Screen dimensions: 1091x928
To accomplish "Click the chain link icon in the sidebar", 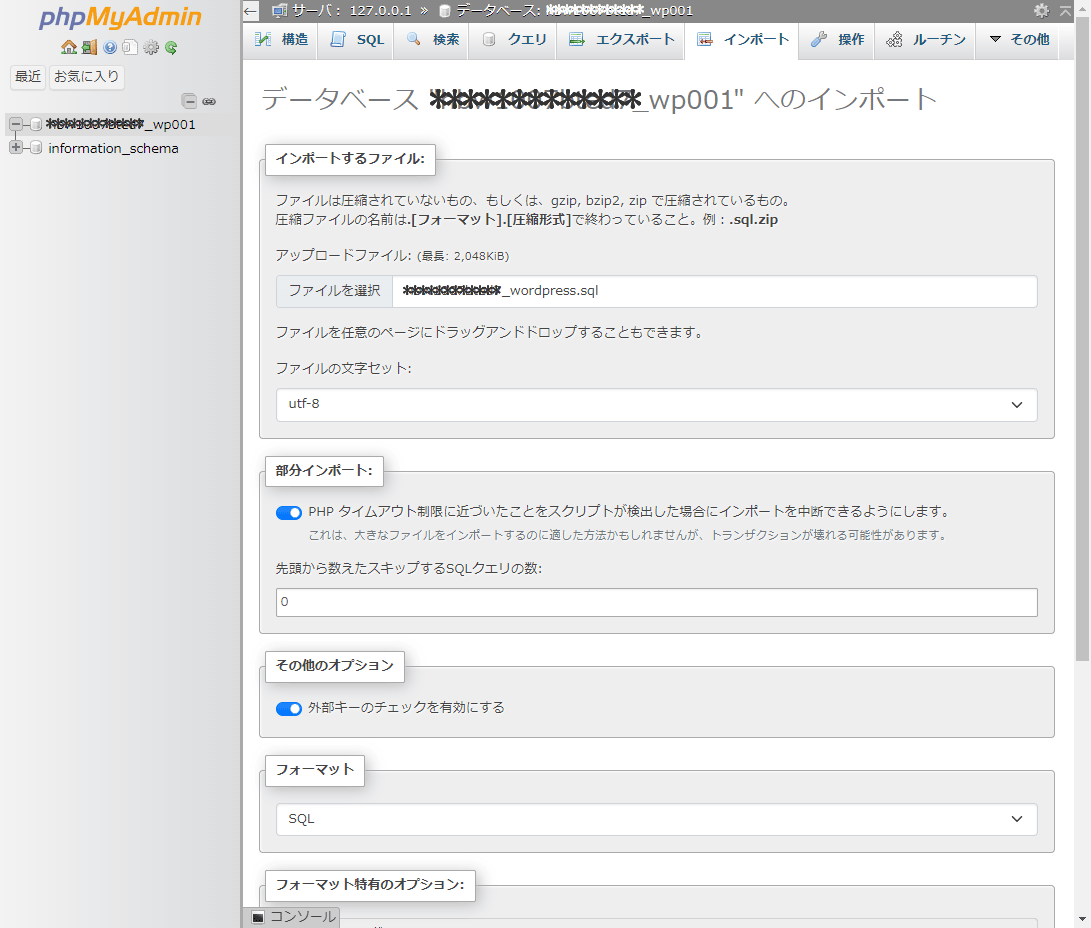I will pyautogui.click(x=209, y=101).
